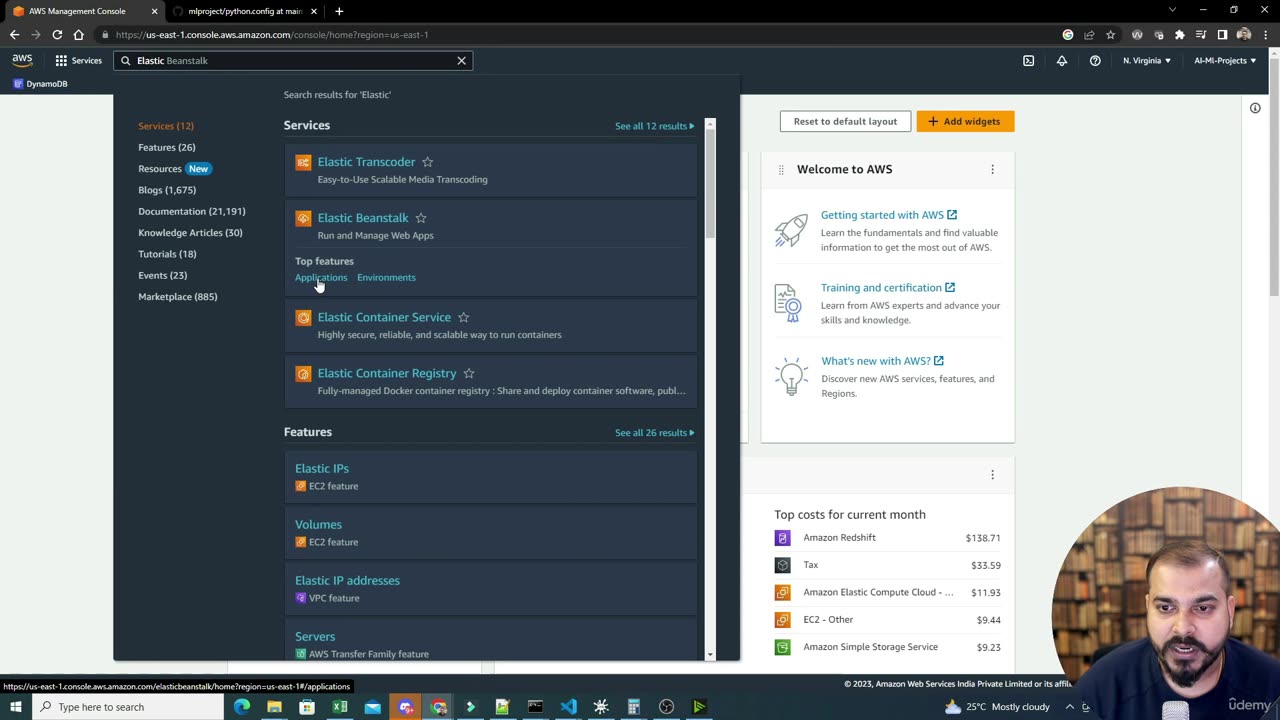Select the Events (23) category
Image resolution: width=1280 pixels, height=720 pixels.
pos(162,276)
